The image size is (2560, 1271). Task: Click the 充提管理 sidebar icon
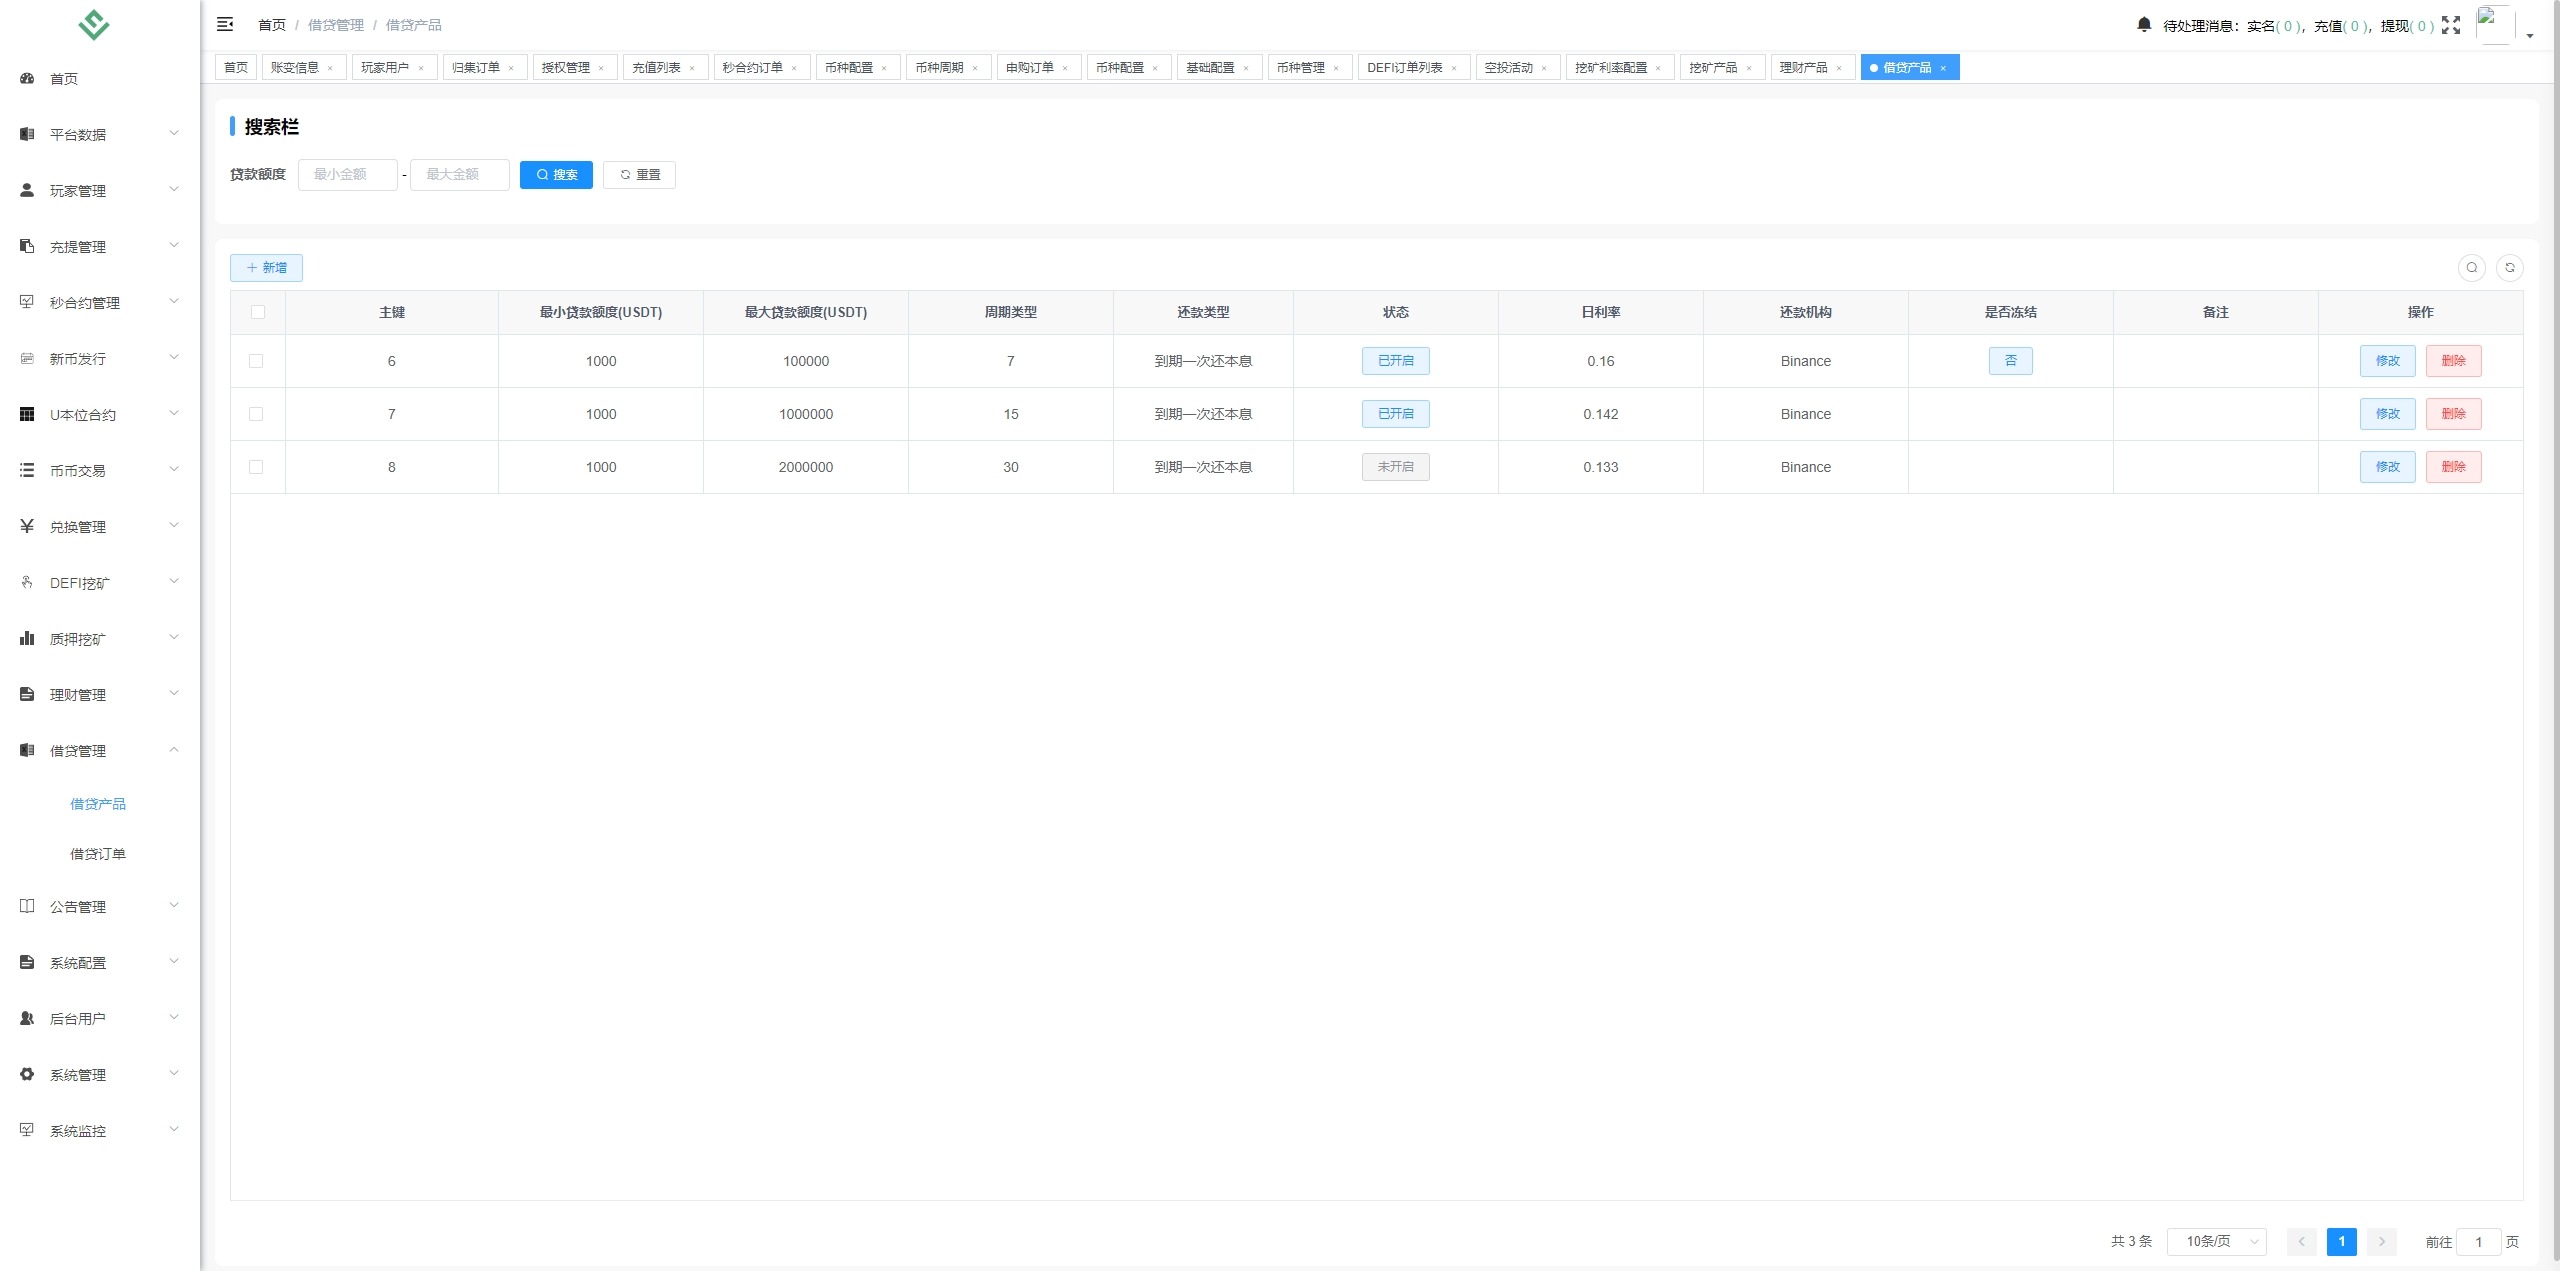coord(27,246)
